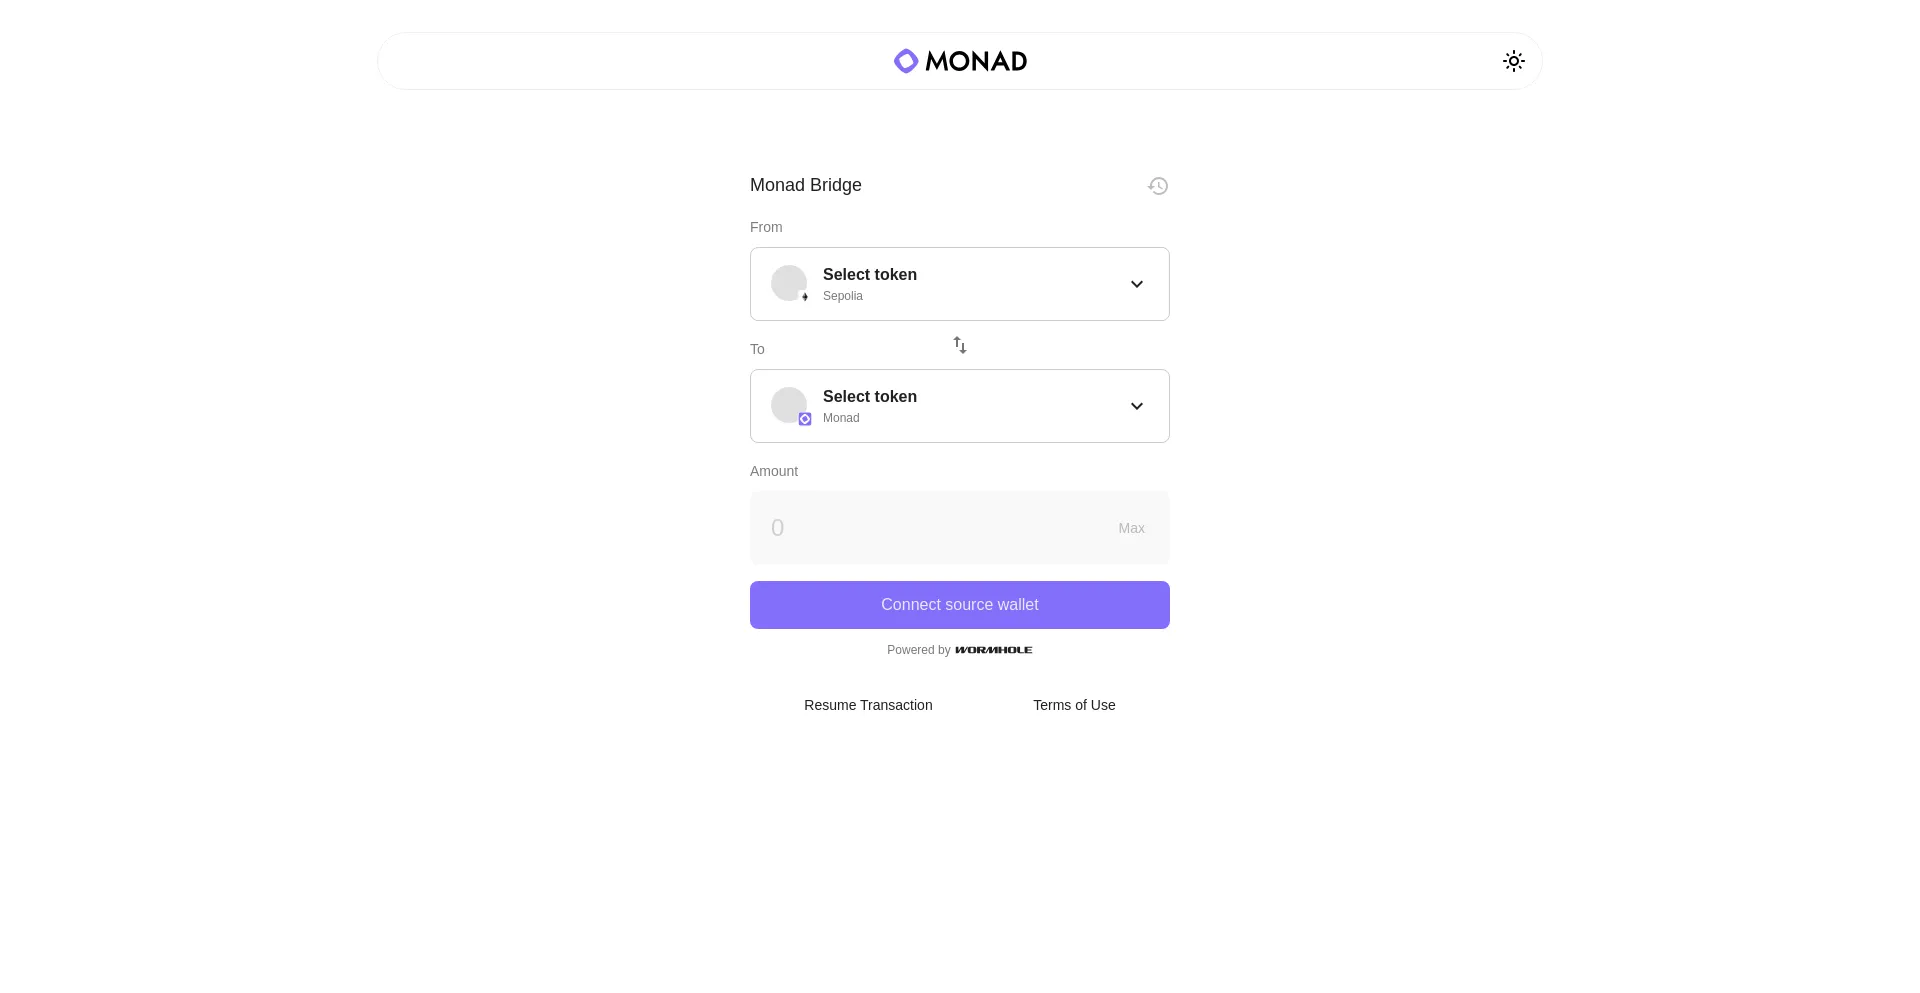Click Connect source wallet button

[960, 605]
